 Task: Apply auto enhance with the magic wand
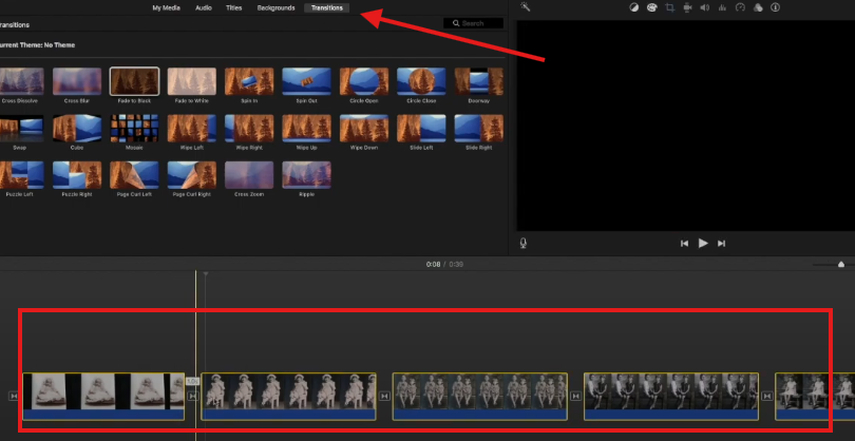click(525, 7)
